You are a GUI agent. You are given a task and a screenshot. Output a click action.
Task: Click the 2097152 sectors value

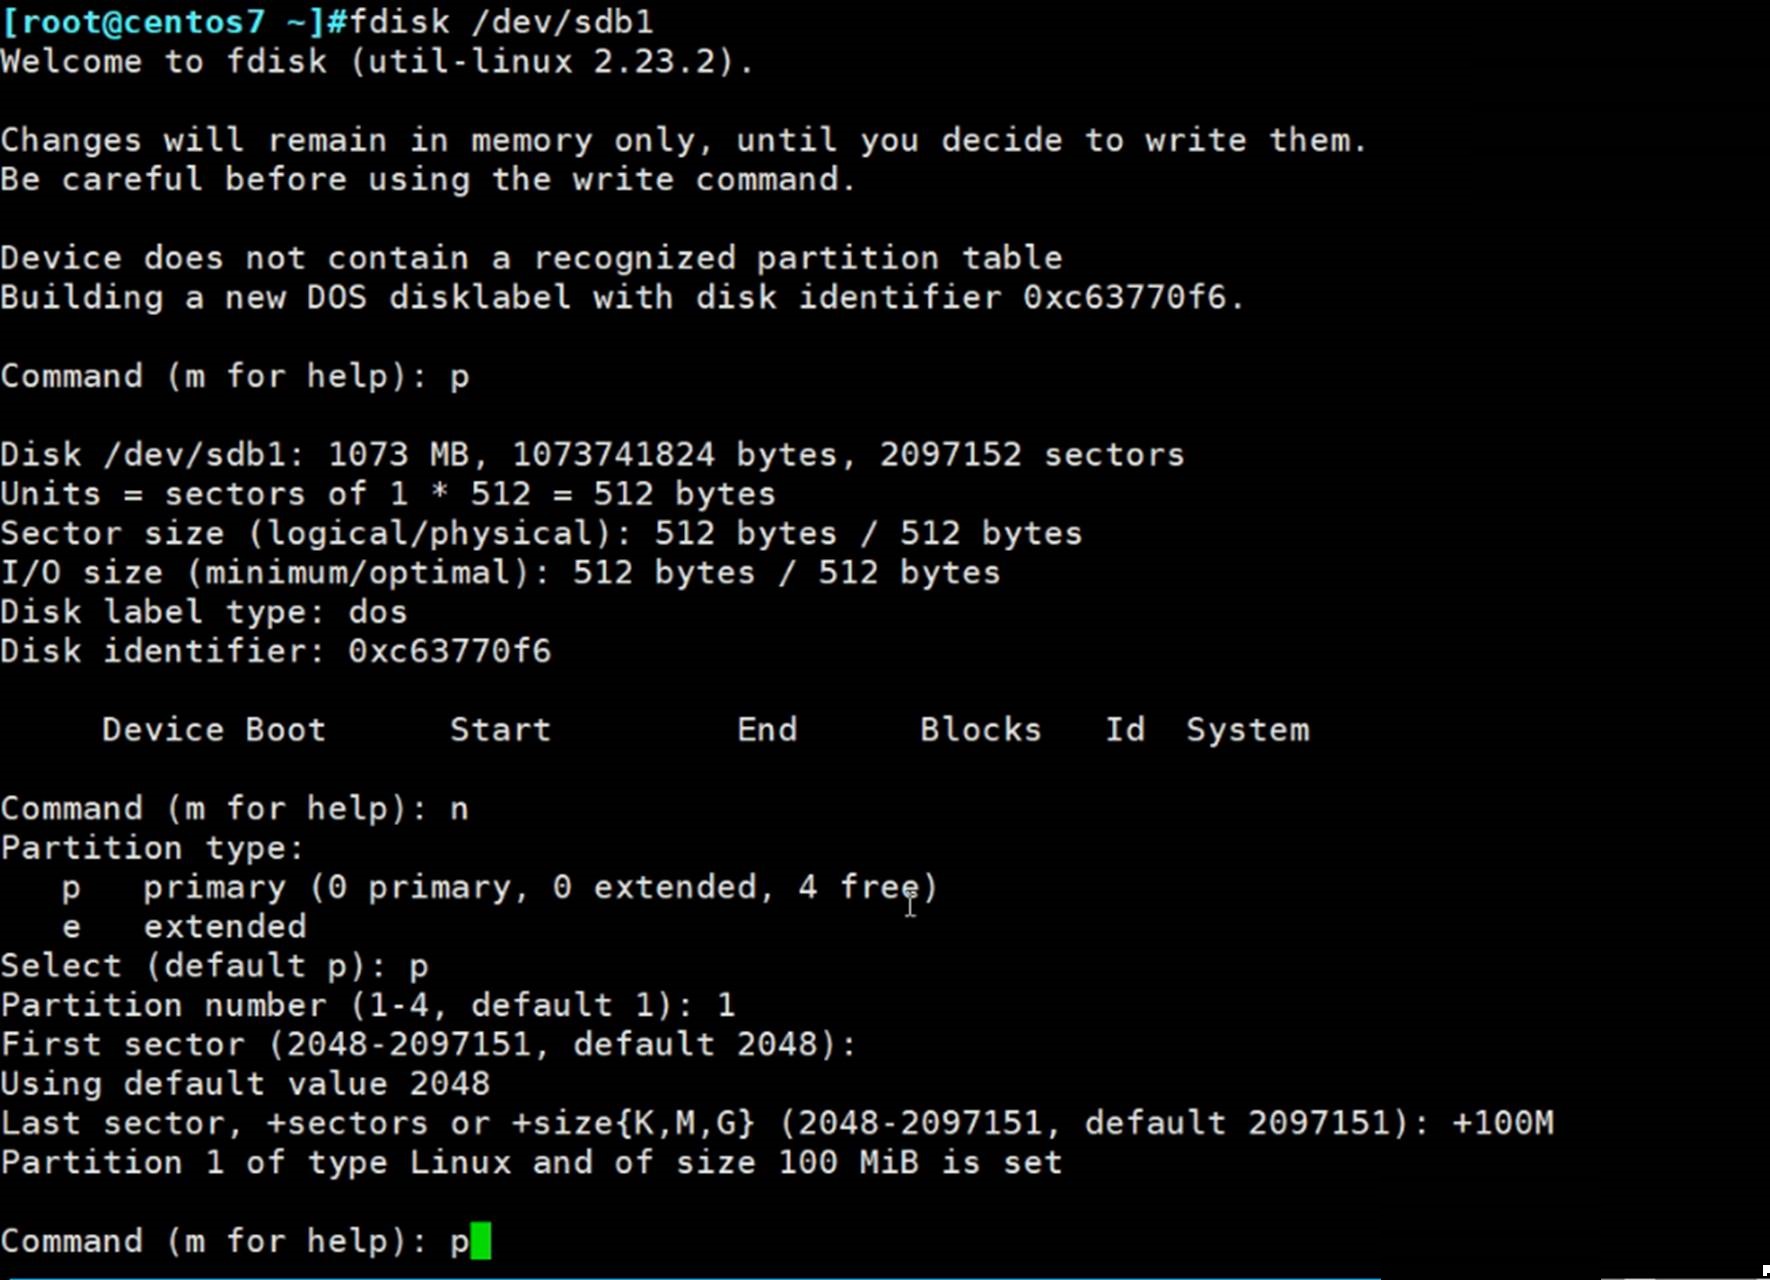point(1031,455)
